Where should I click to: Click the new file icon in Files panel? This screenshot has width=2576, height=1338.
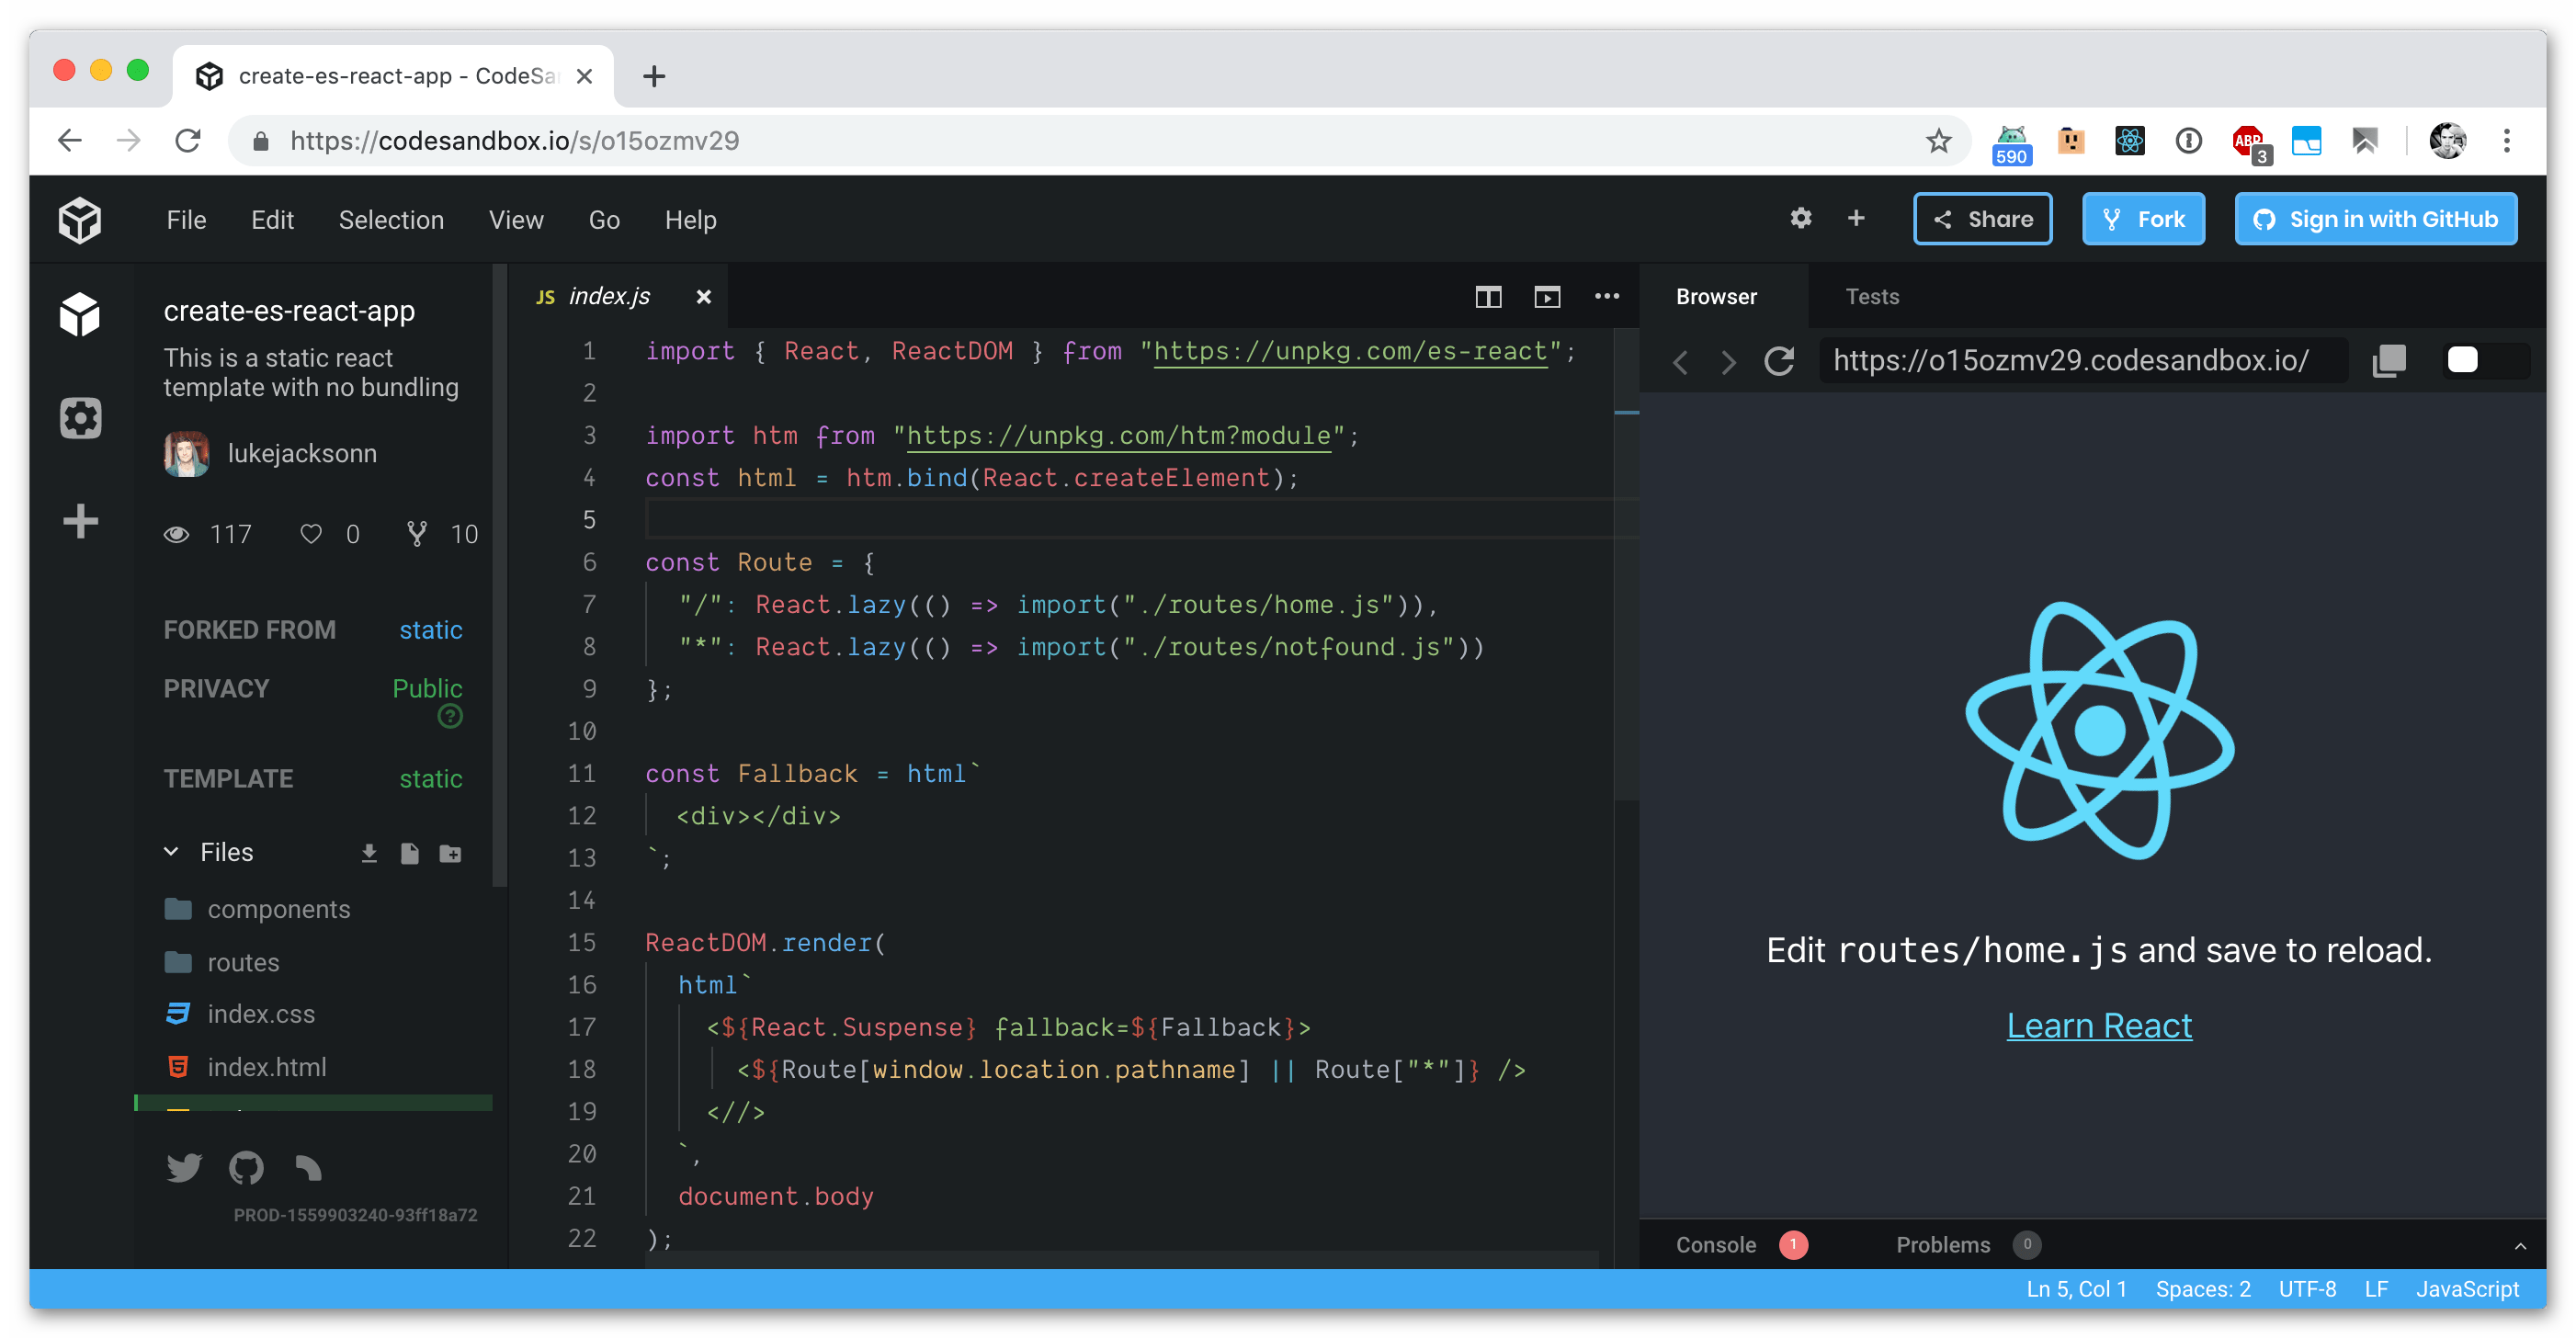pyautogui.click(x=409, y=851)
